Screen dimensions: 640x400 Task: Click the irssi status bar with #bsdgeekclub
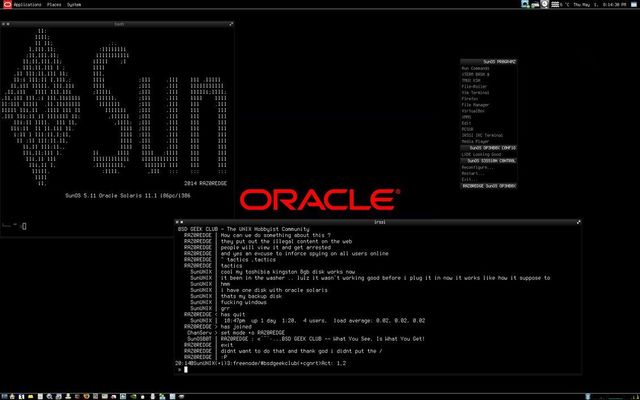[260, 363]
